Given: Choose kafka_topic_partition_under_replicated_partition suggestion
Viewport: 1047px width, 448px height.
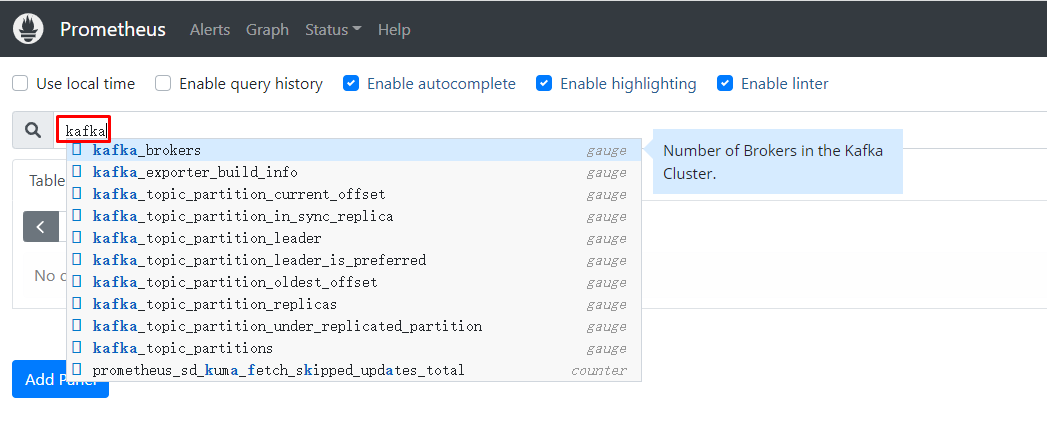Looking at the screenshot, I should 354,326.
